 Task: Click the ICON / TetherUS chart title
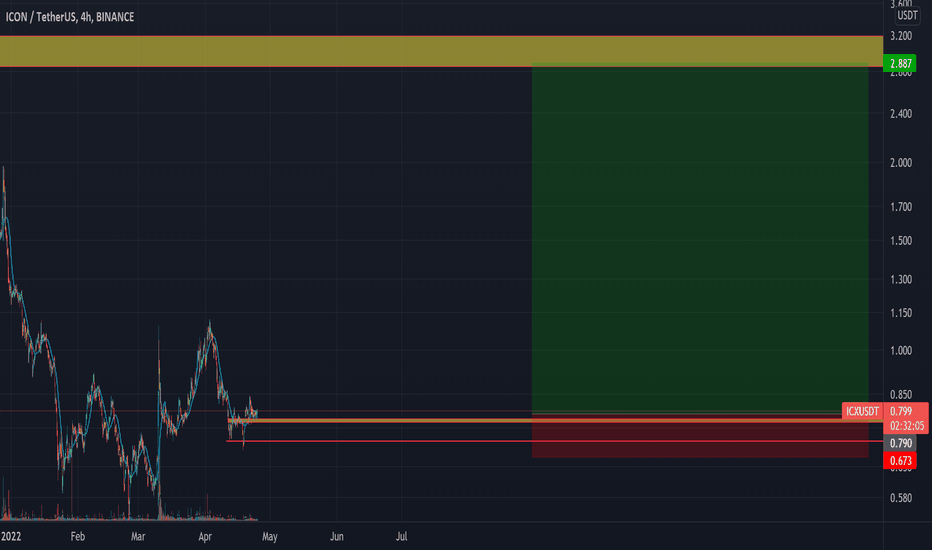(70, 17)
